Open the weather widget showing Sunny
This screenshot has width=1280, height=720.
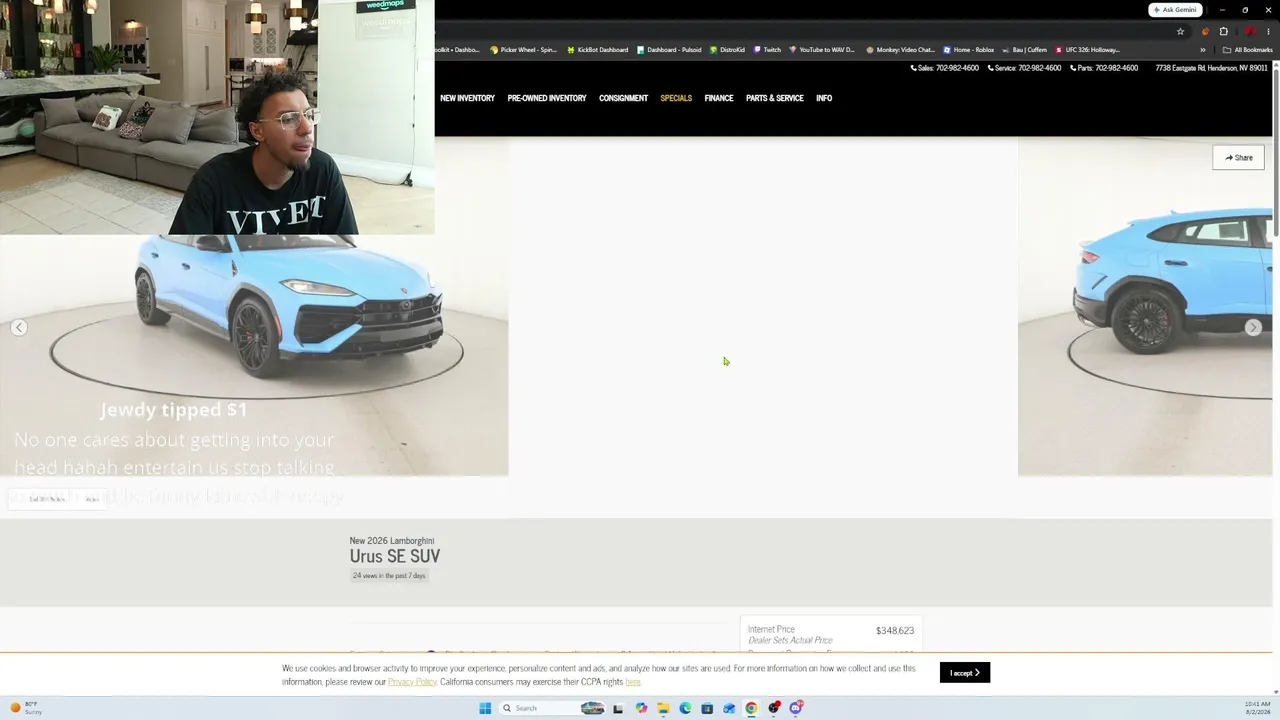[x=27, y=708]
